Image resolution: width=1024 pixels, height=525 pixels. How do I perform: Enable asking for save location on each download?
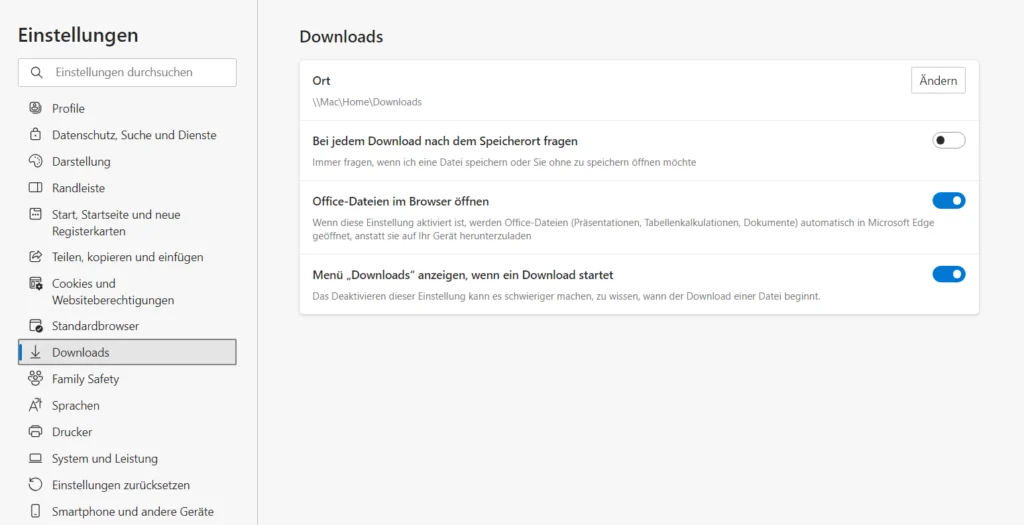click(x=948, y=140)
